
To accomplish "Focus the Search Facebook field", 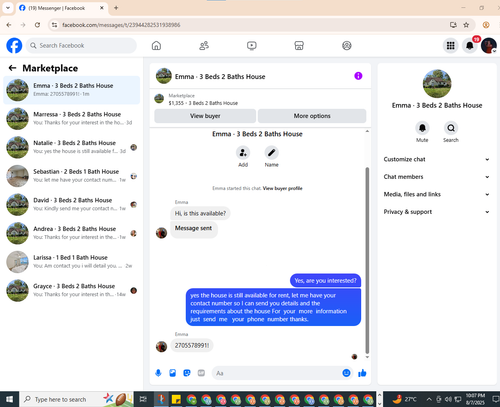I will [x=81, y=45].
